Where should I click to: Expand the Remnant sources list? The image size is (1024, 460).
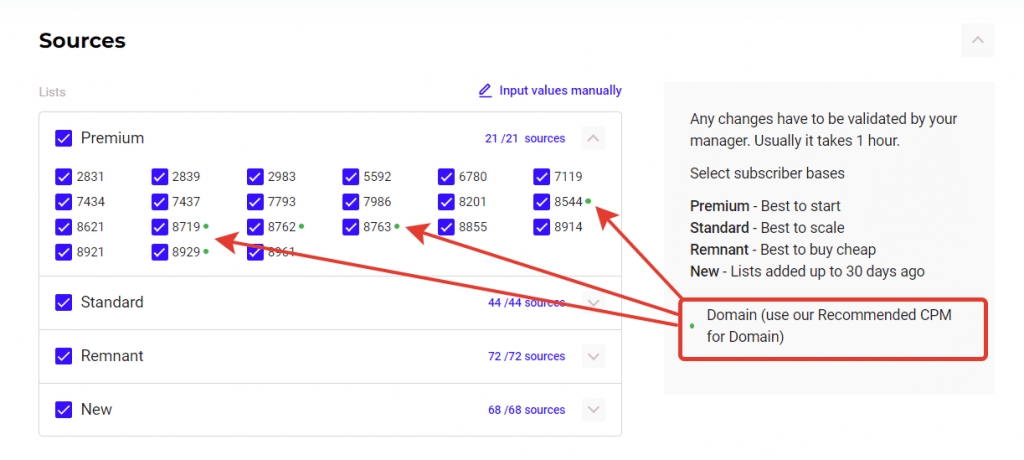[593, 356]
